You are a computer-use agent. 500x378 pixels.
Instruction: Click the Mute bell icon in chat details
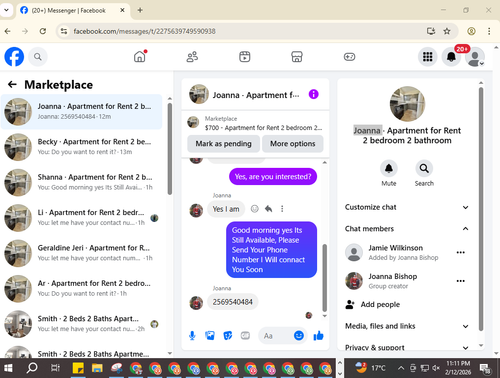click(389, 168)
